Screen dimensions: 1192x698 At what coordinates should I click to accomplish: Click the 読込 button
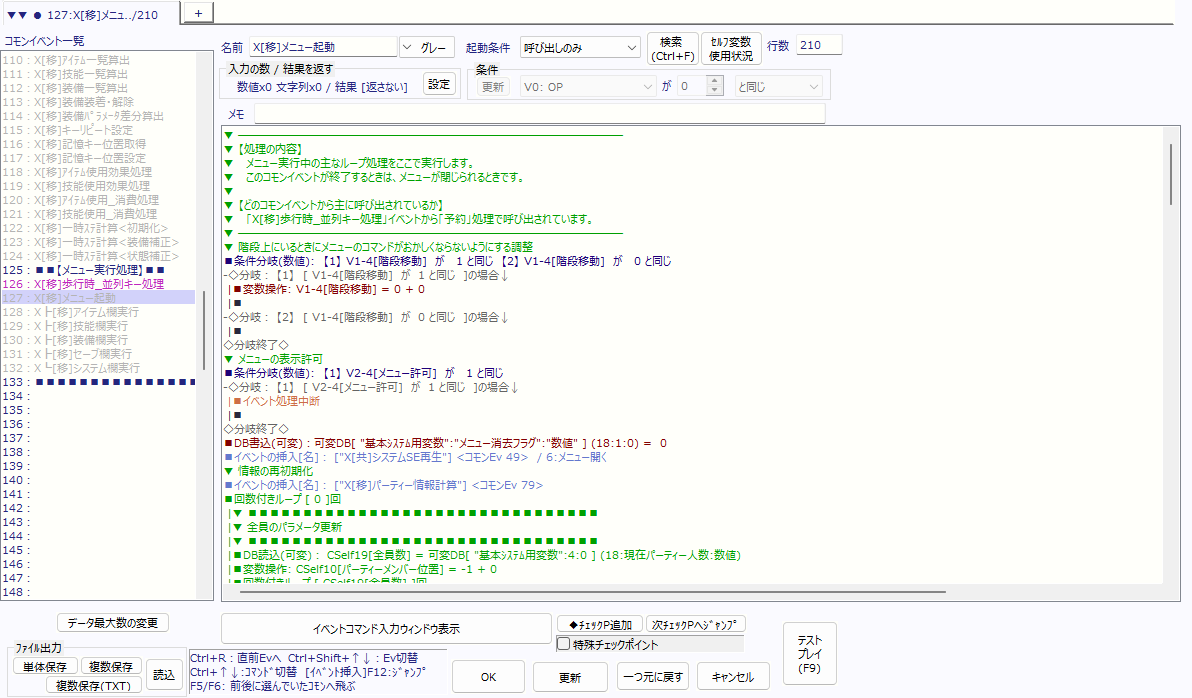tap(163, 674)
